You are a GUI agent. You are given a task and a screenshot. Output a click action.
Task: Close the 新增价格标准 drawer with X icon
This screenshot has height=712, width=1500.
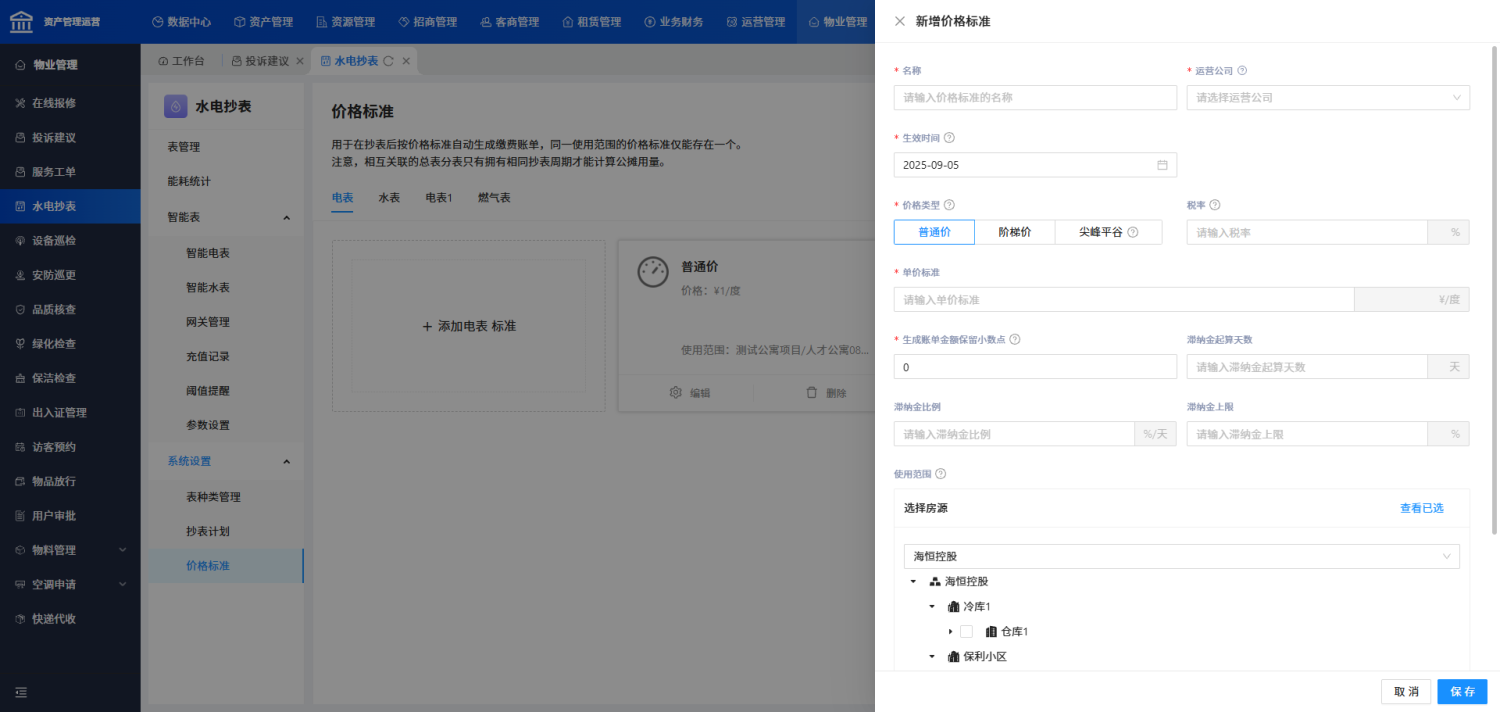[x=900, y=21]
